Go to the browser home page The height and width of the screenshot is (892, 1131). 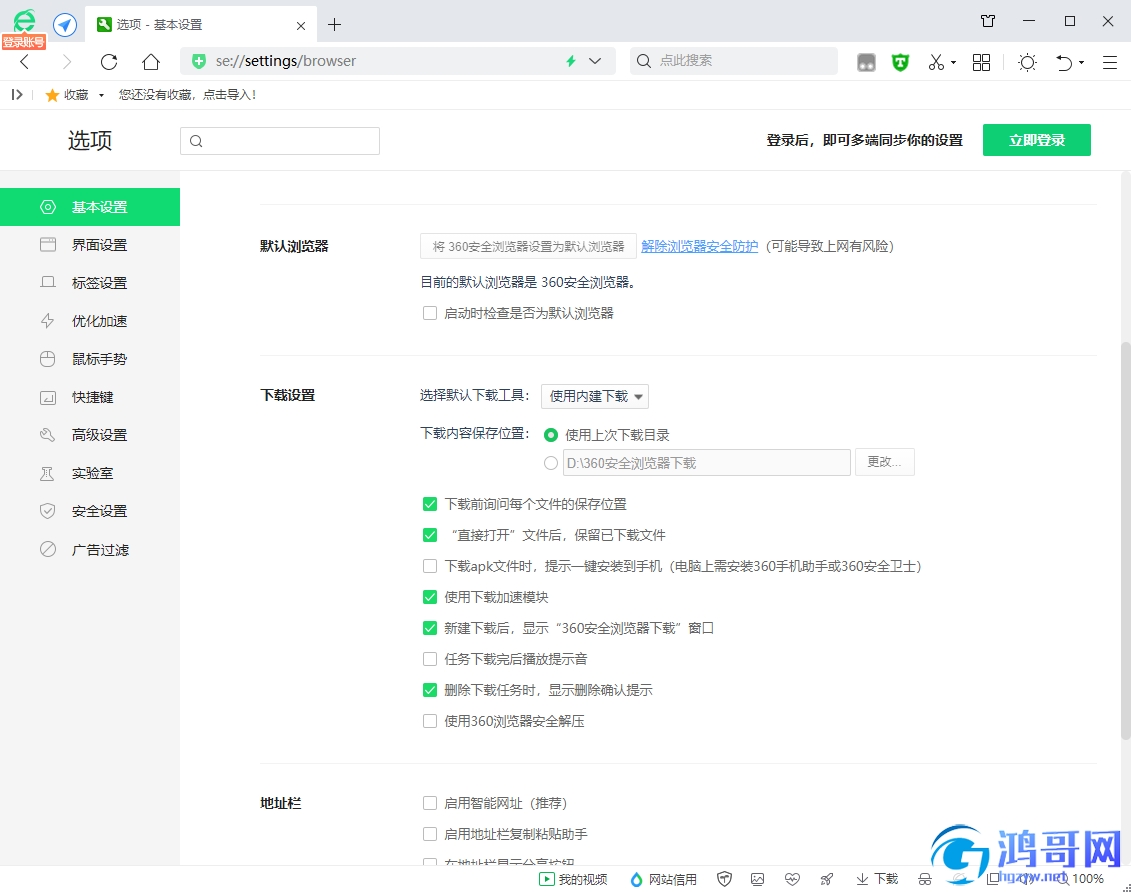151,62
